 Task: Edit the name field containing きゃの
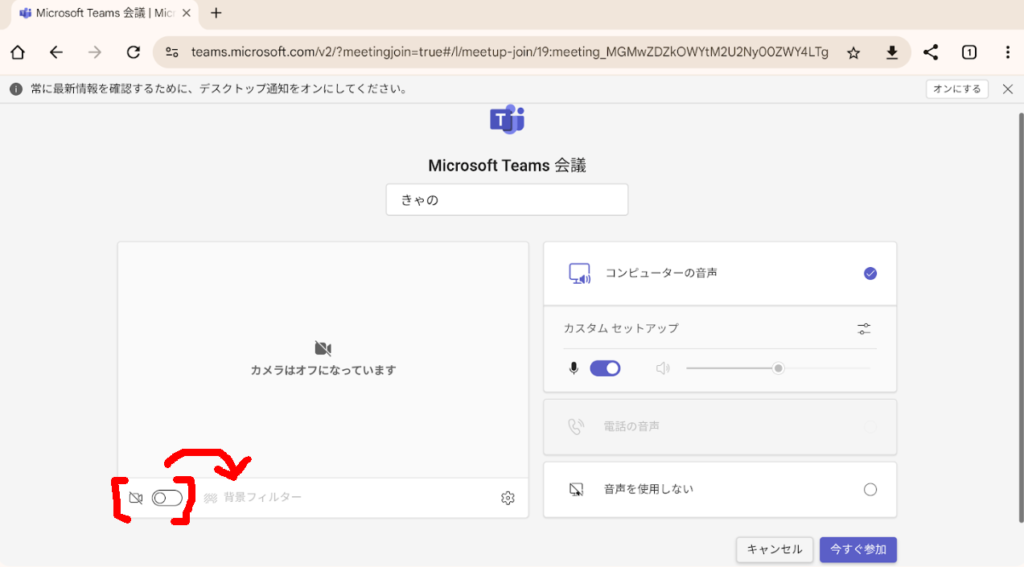(507, 200)
